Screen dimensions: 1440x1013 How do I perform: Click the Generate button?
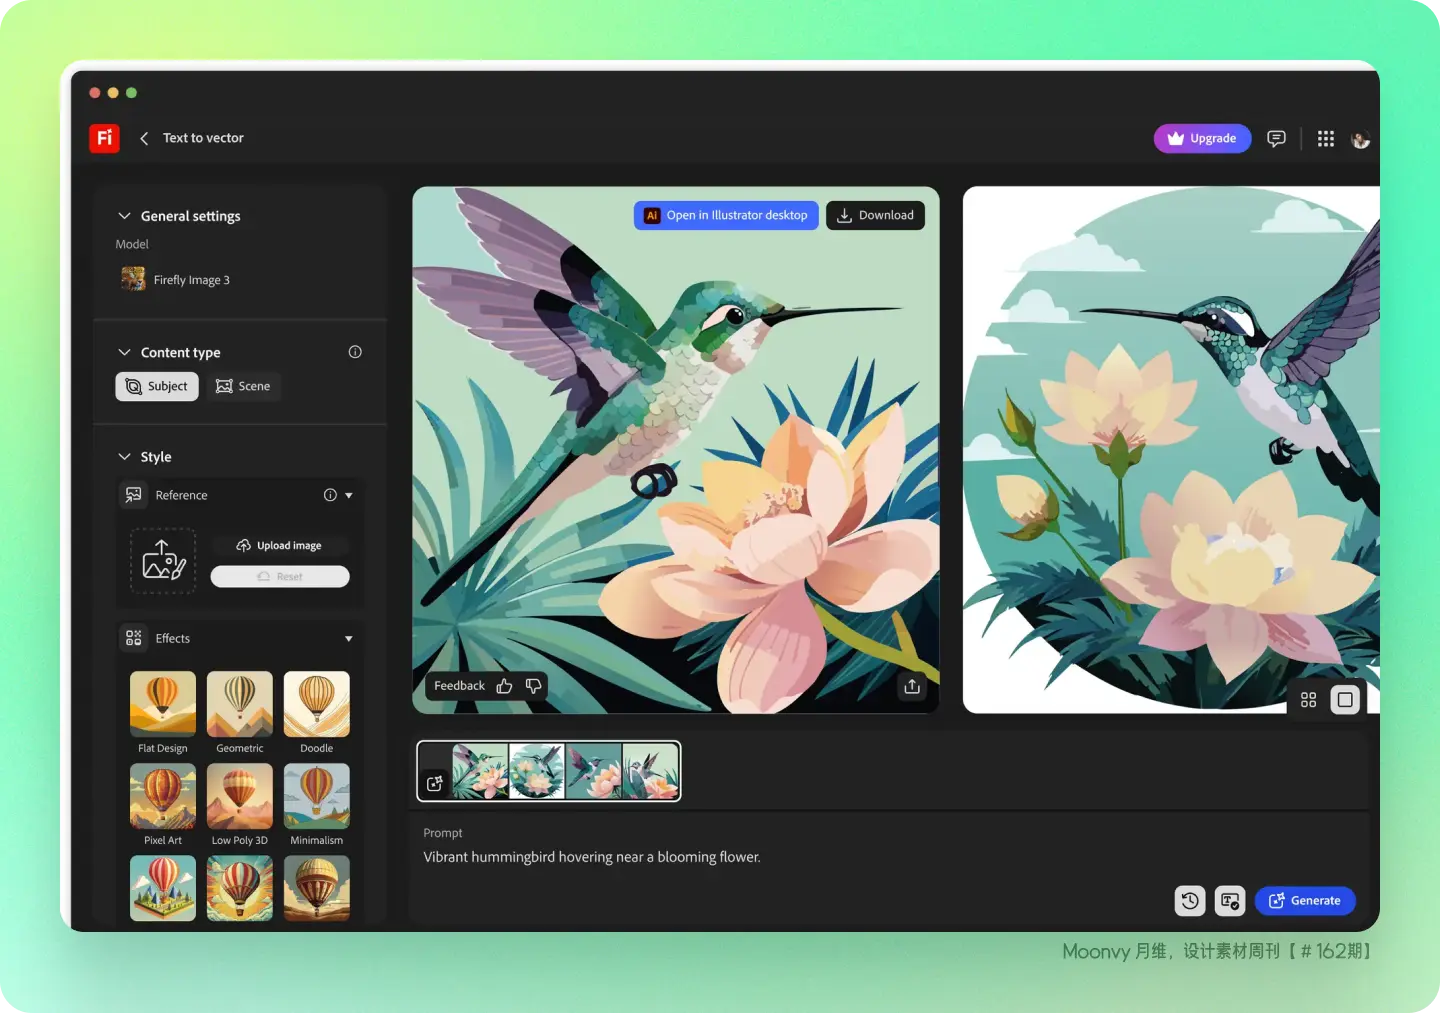(1305, 901)
